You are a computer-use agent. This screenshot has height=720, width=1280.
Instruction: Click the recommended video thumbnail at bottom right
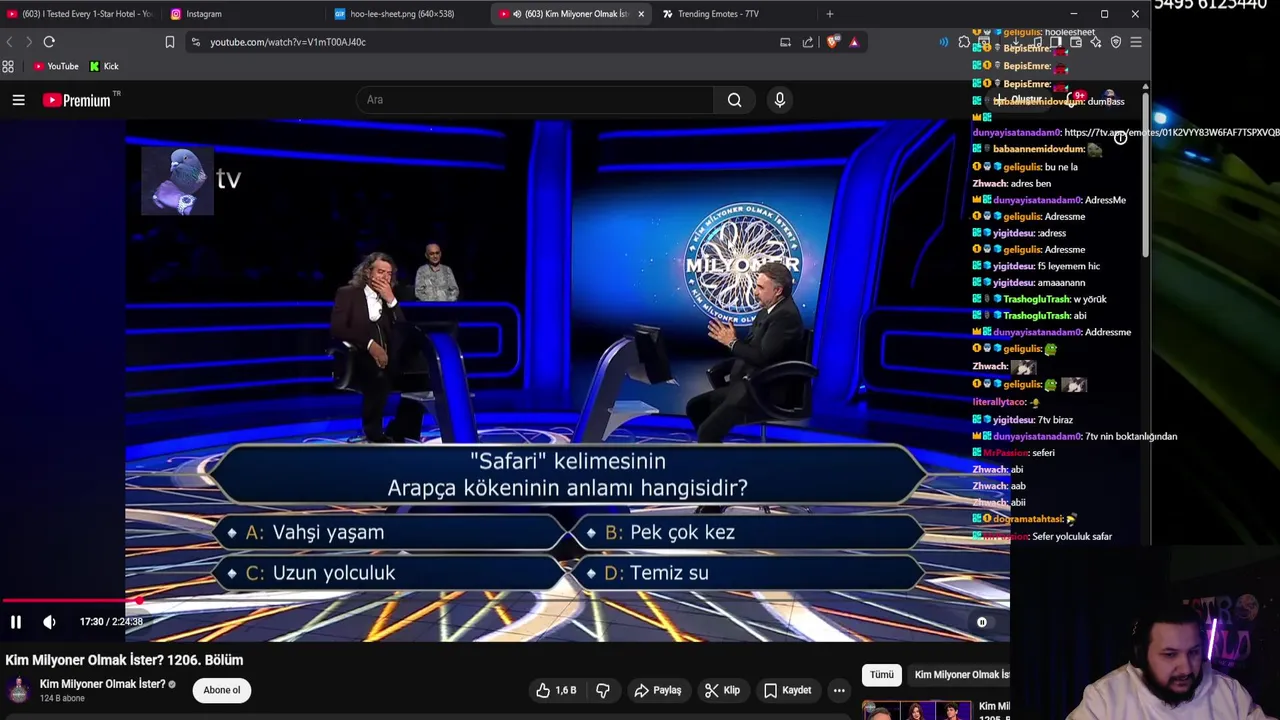click(x=917, y=710)
